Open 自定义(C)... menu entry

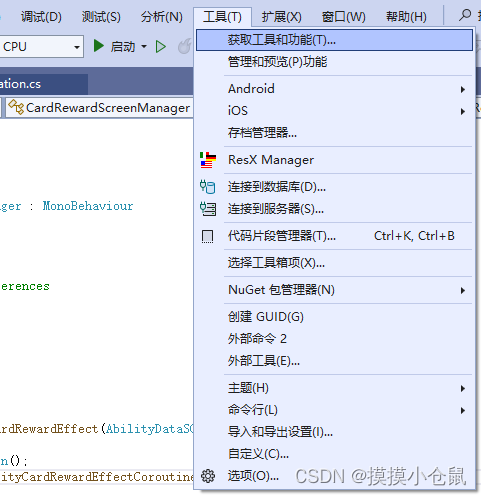coord(334,454)
